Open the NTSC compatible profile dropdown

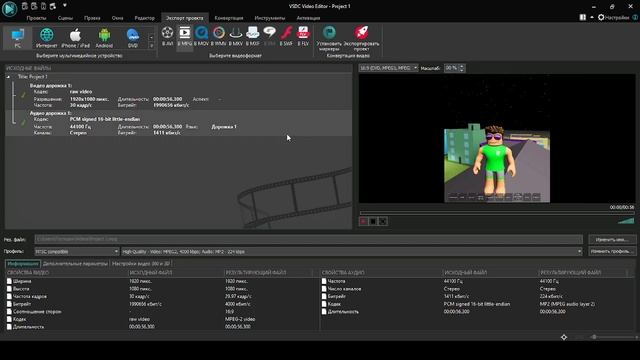coord(77,251)
